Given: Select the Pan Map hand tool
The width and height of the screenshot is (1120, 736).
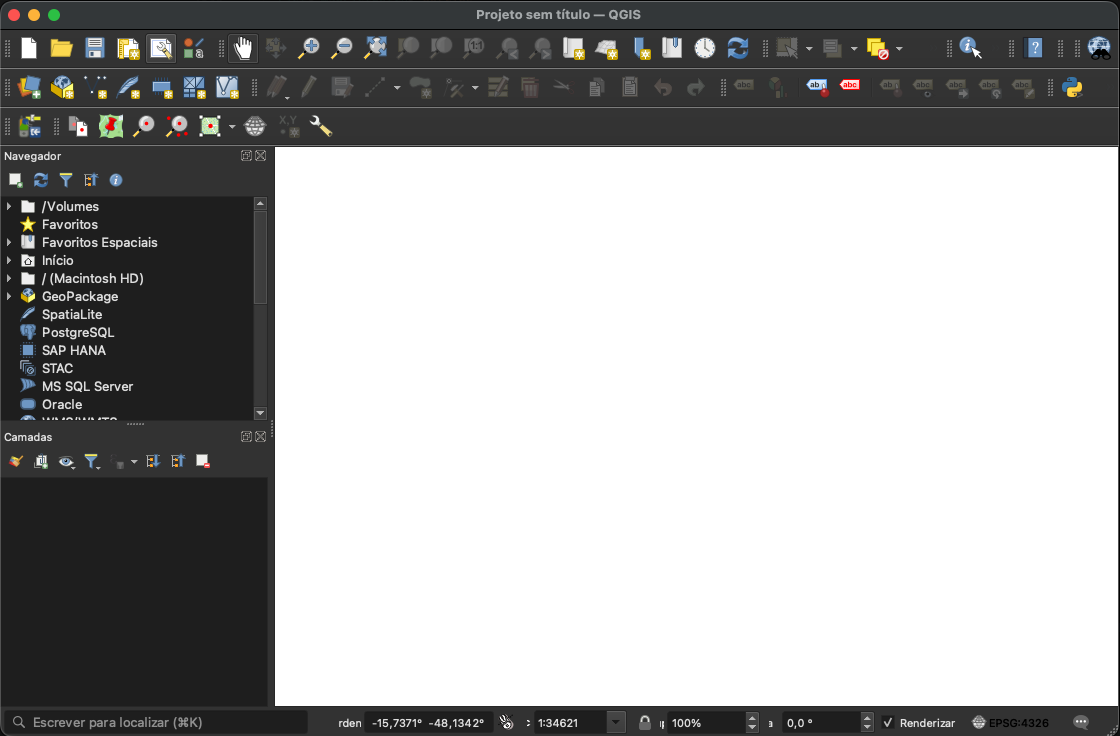Looking at the screenshot, I should 243,48.
